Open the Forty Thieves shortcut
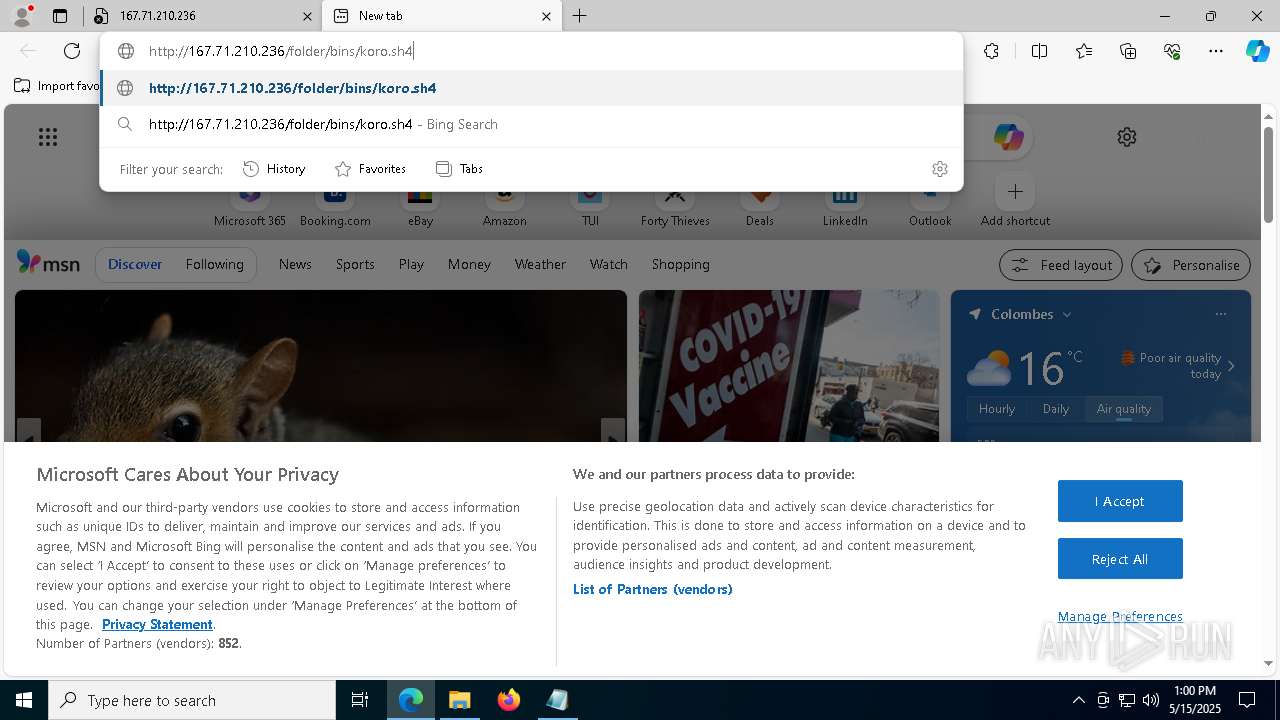Viewport: 1280px width, 720px height. coord(675,207)
